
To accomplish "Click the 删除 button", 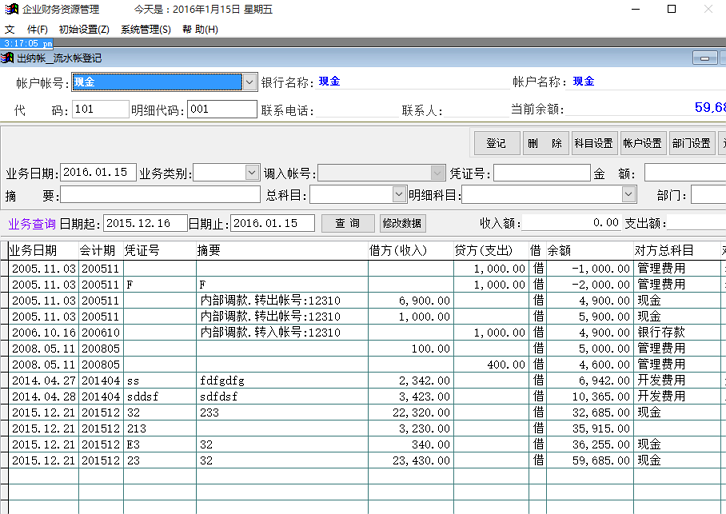I will (x=545, y=143).
